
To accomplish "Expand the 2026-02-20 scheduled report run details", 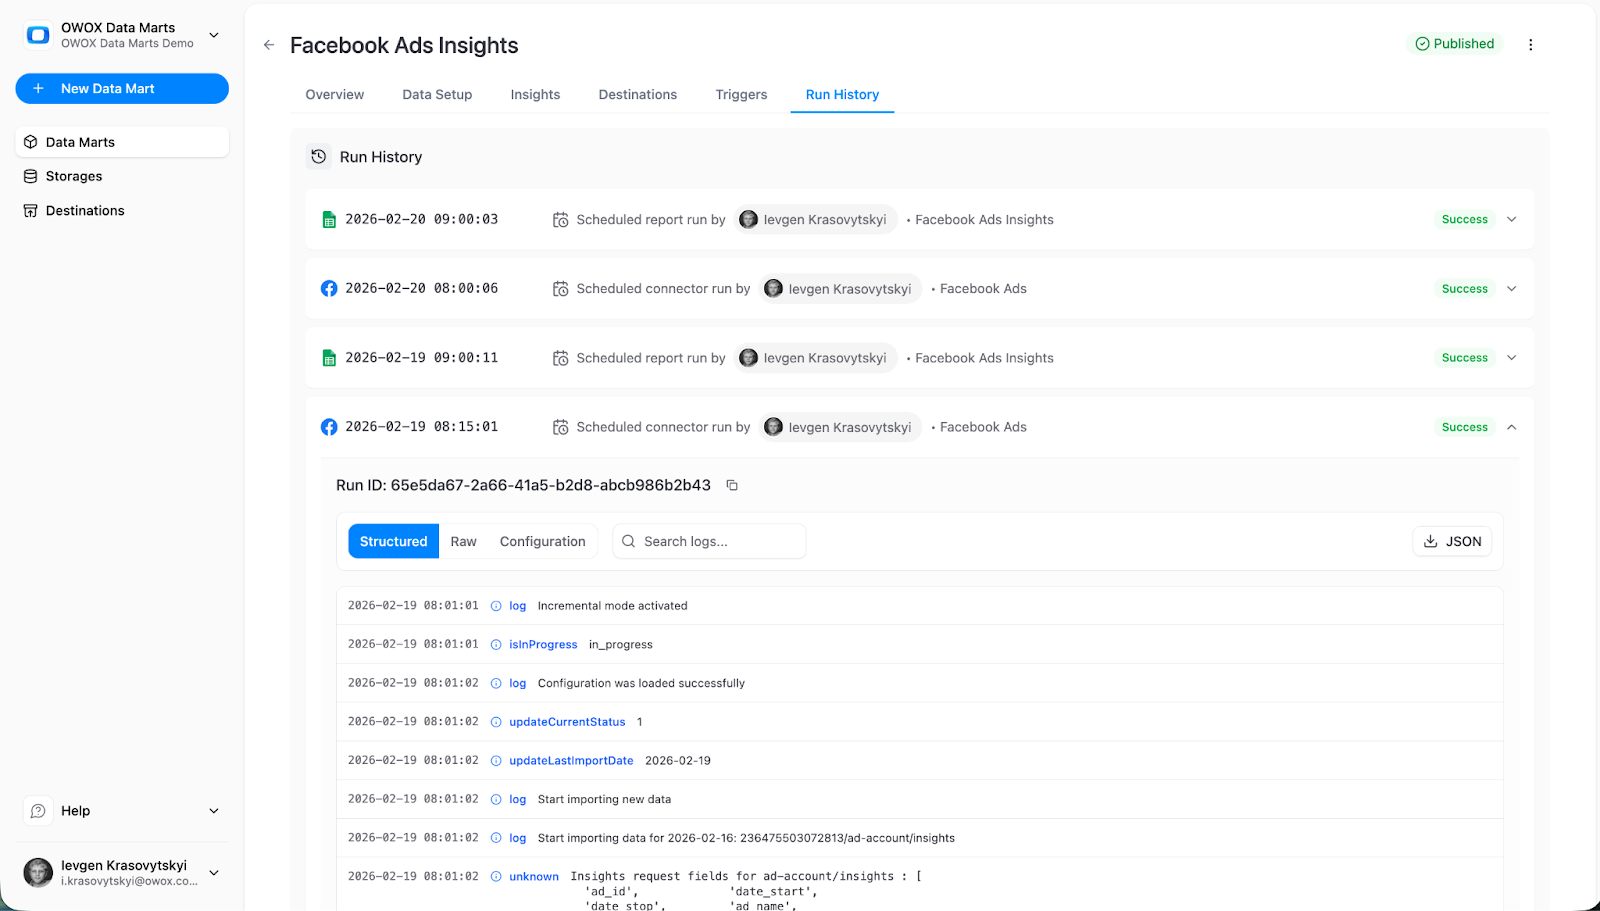I will (x=1511, y=219).
